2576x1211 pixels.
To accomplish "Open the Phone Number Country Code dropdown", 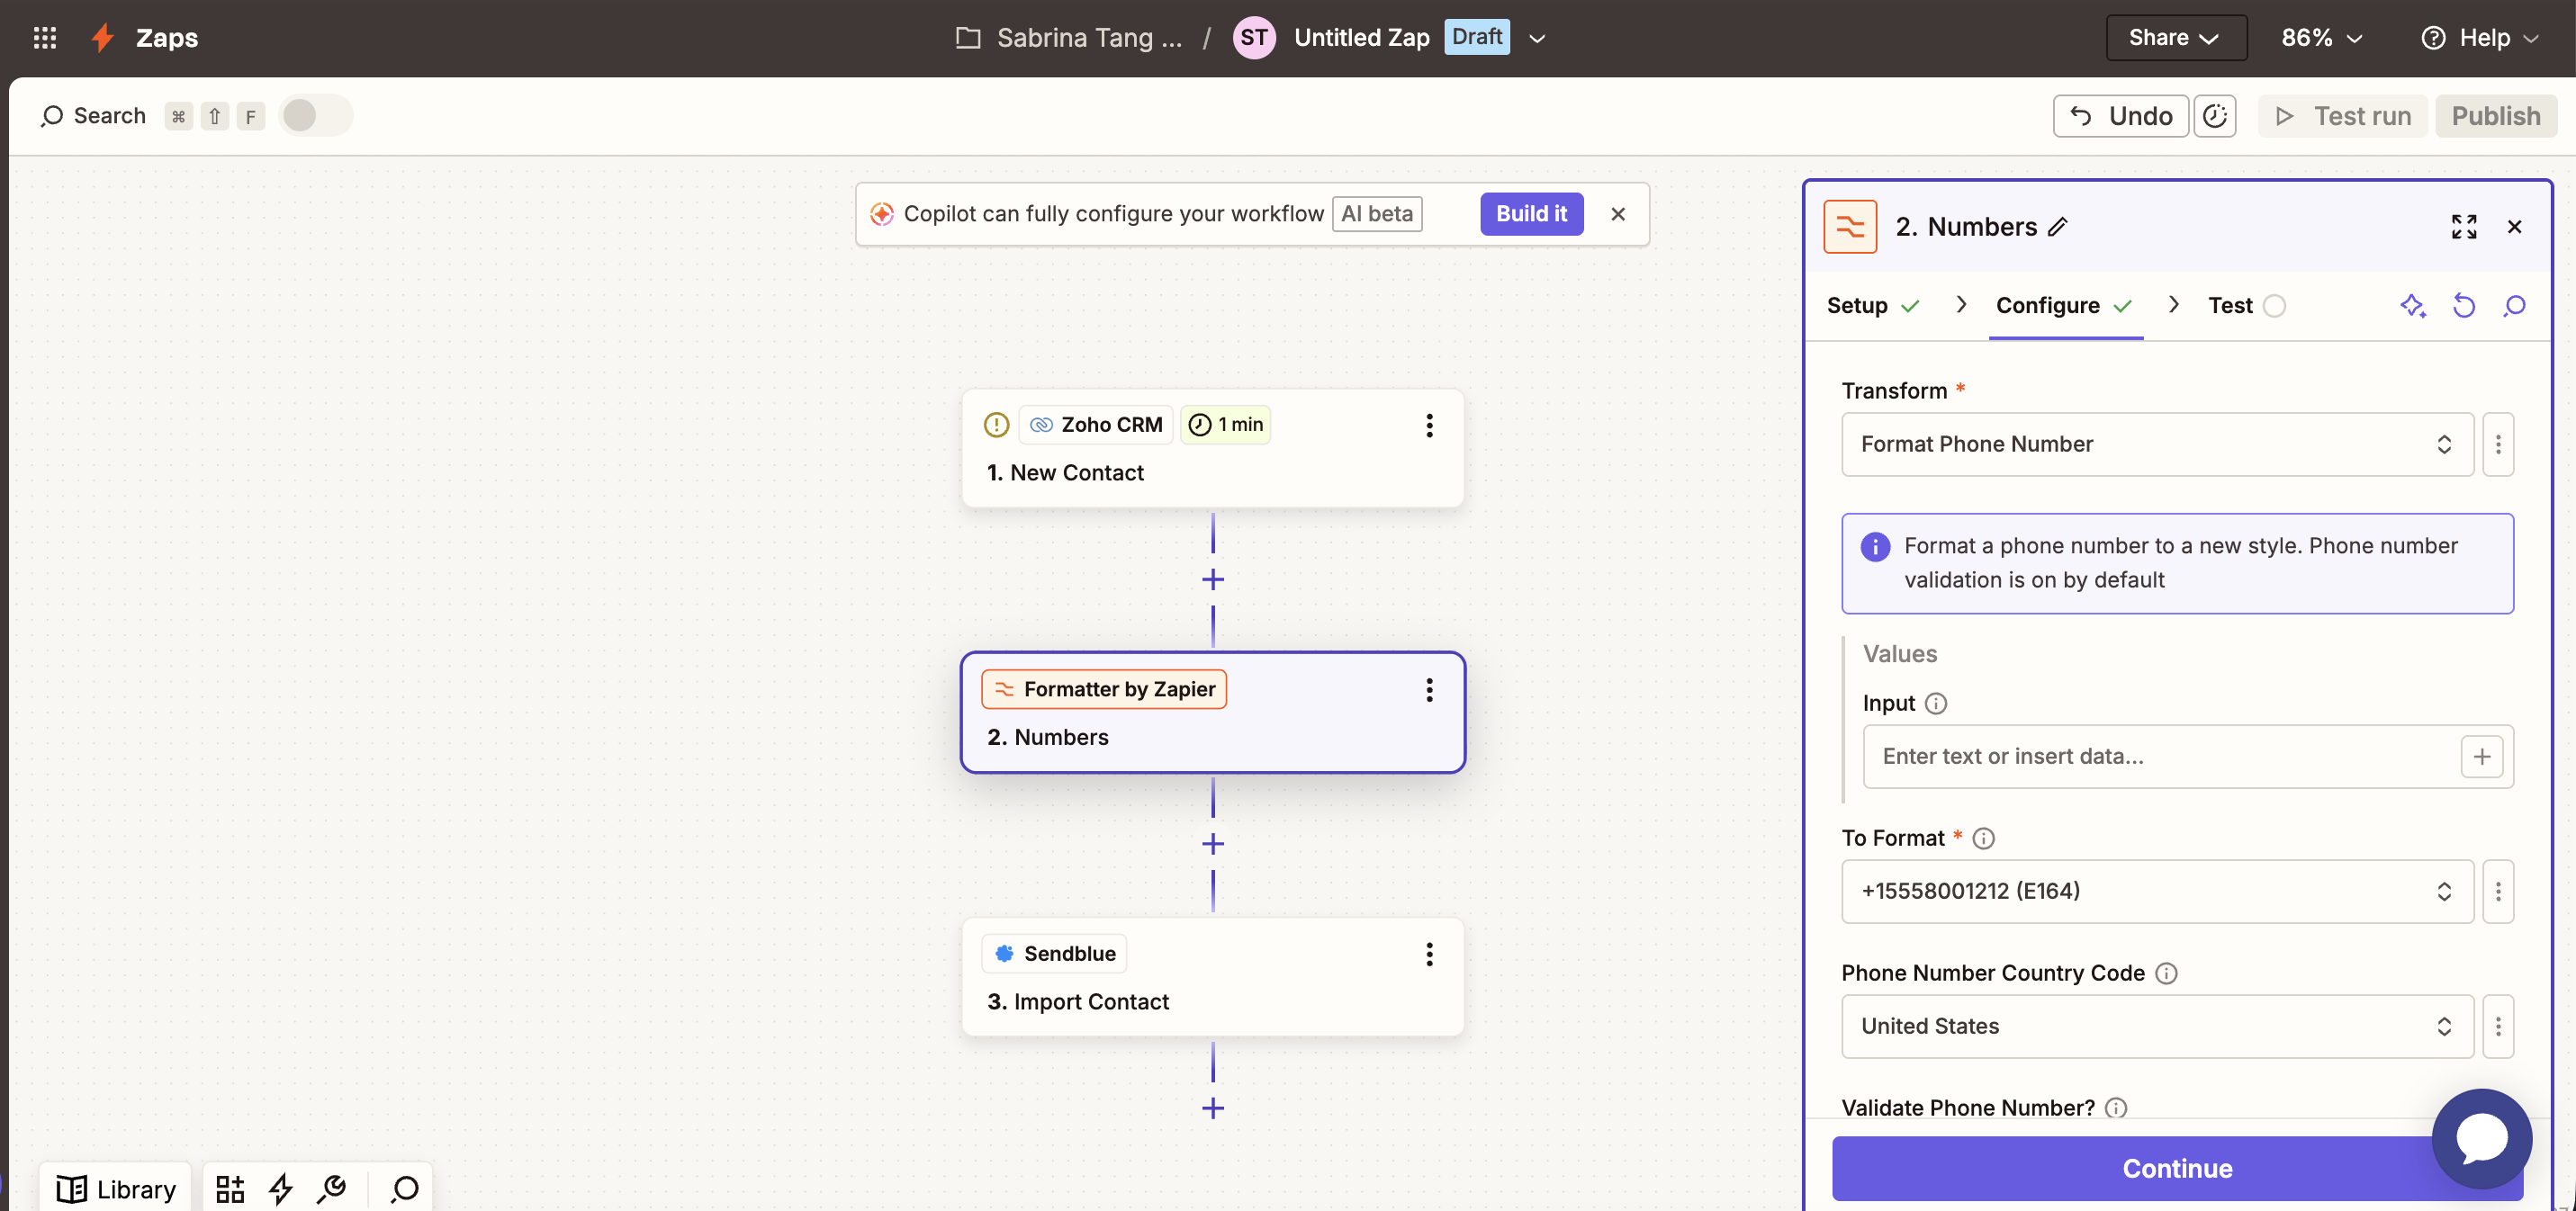I will tap(2157, 1026).
